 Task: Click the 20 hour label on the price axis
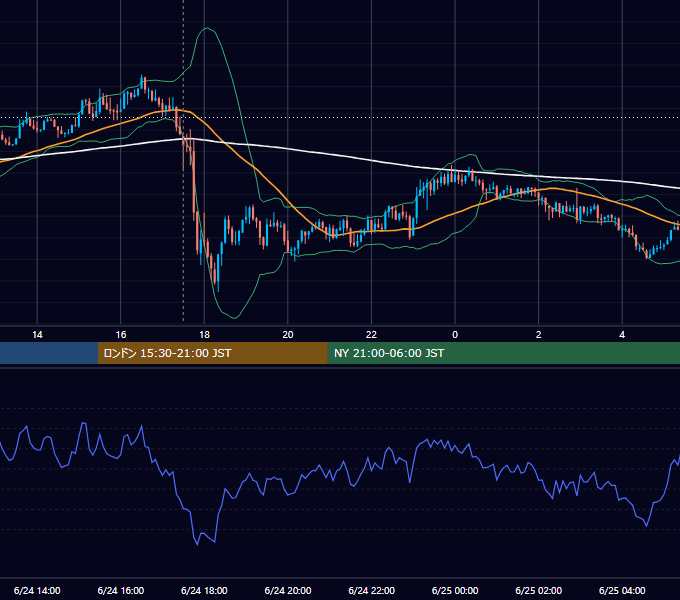click(x=288, y=335)
